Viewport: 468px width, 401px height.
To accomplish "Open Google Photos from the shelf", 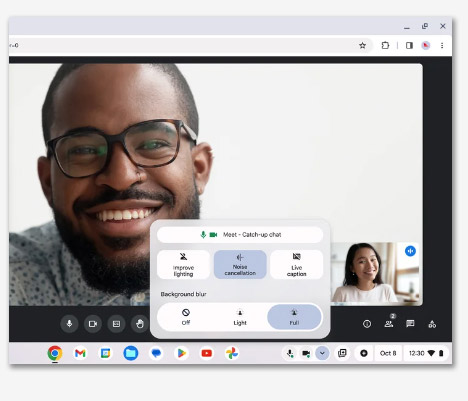I will click(232, 353).
